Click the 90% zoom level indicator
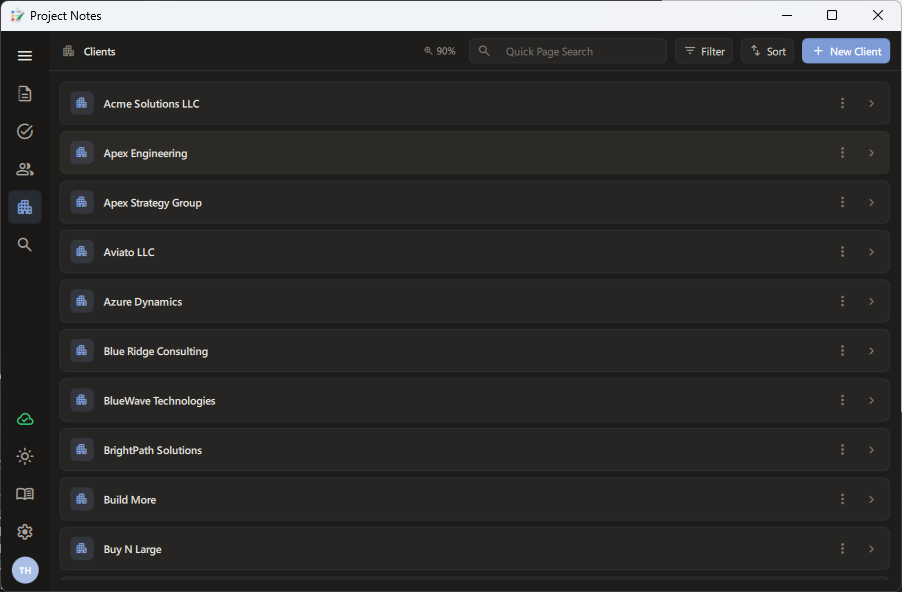The height and width of the screenshot is (592, 902). pyautogui.click(x=440, y=51)
